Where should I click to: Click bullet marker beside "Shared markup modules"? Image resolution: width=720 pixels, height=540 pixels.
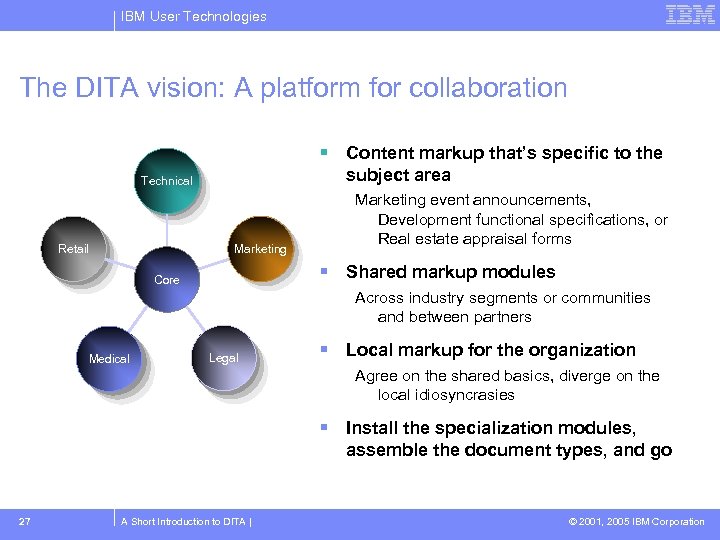pos(324,271)
